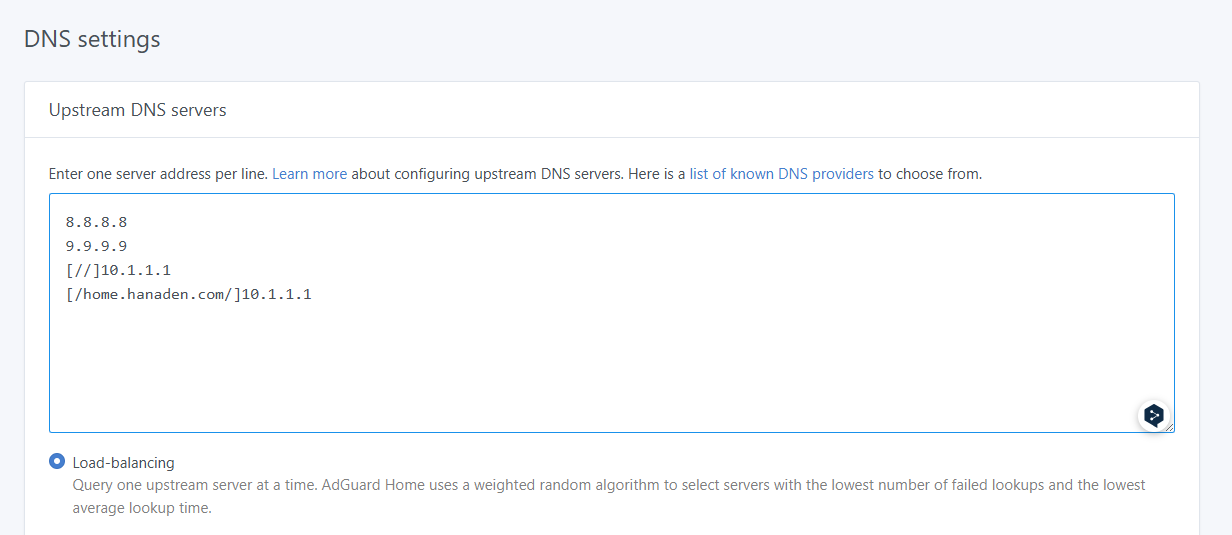
Task: Click the DNS settings page heading
Action: coord(92,40)
